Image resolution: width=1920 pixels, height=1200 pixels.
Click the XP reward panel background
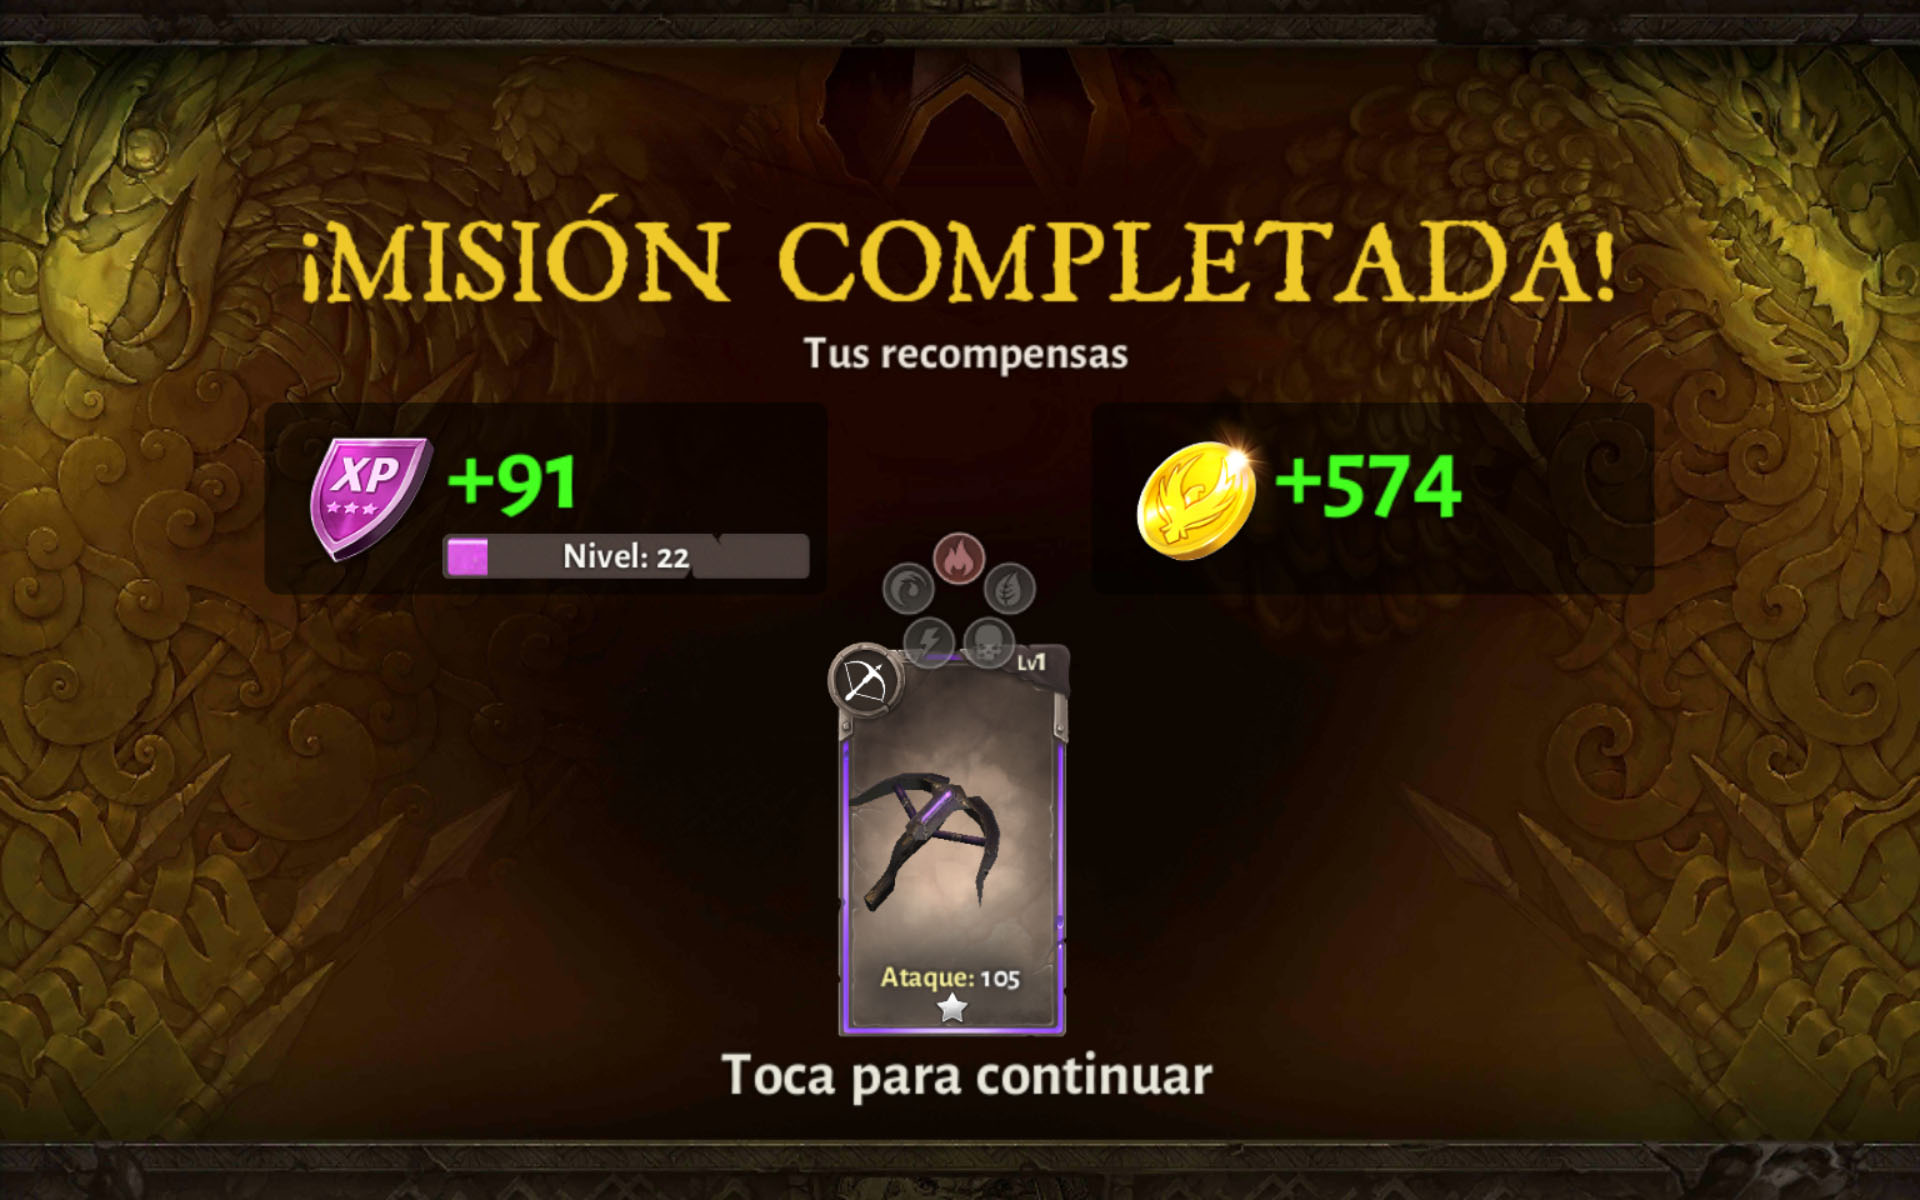[545, 498]
